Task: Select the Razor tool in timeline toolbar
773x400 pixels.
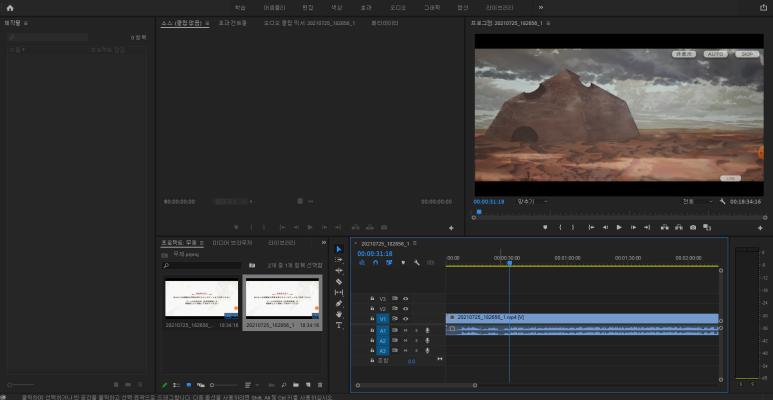Action: 339,282
